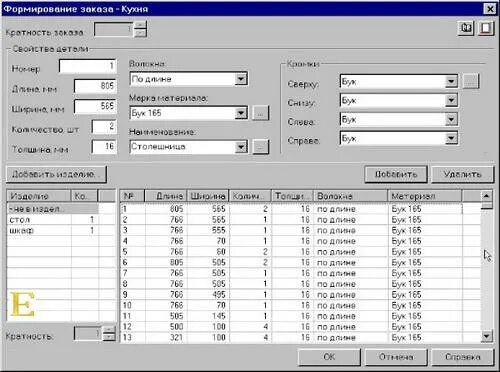Click the scroll up arrow of parts table
The image size is (500, 372).
(487, 196)
